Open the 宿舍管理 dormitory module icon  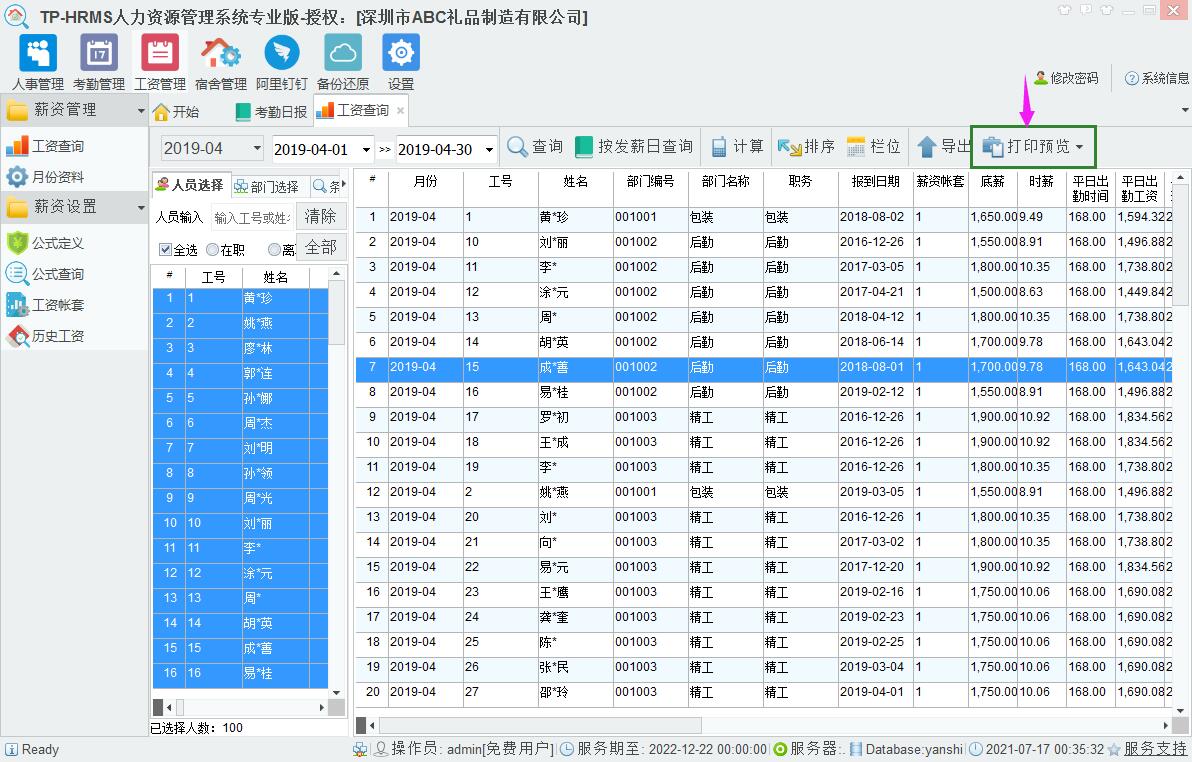[x=220, y=62]
